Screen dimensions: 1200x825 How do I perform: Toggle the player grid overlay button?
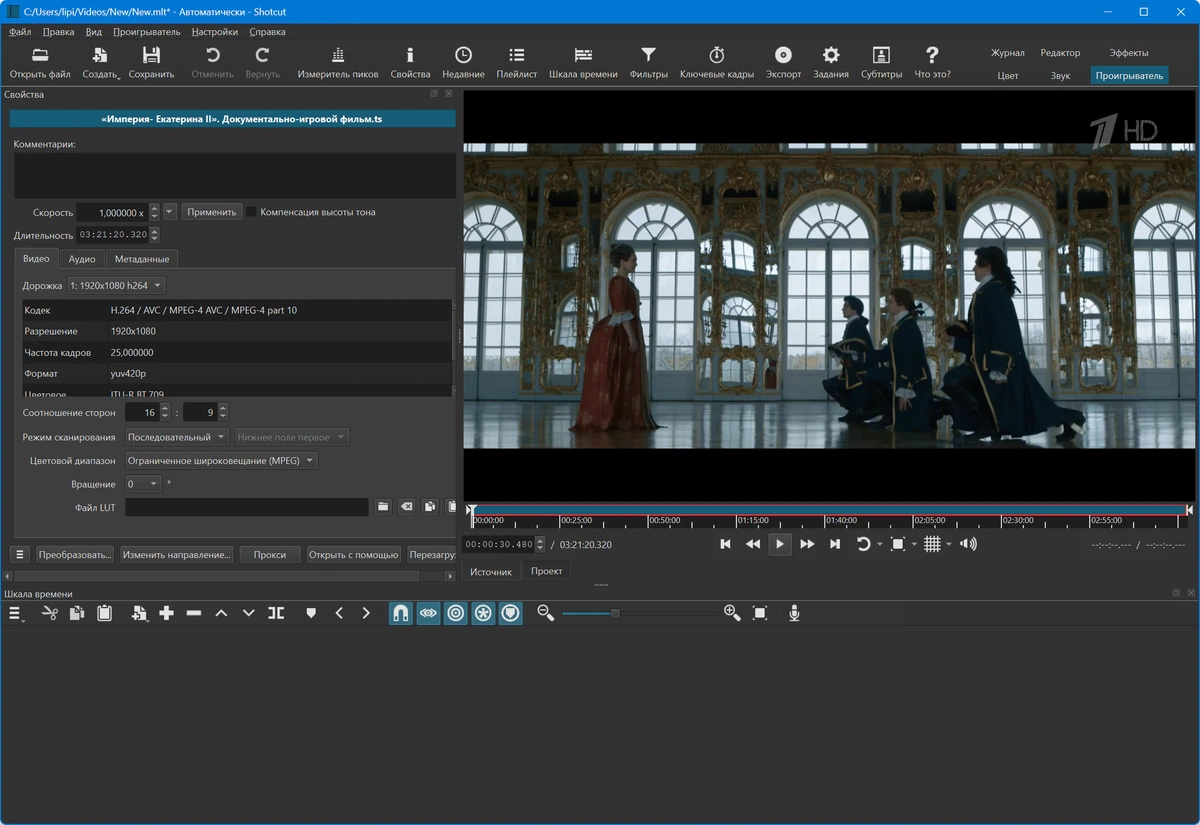(932, 544)
